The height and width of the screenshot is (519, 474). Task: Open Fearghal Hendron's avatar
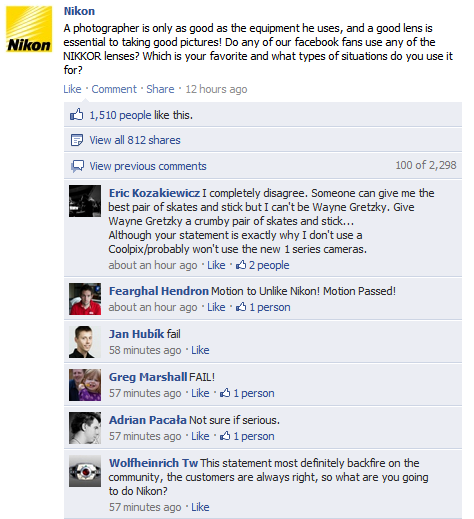[x=85, y=299]
